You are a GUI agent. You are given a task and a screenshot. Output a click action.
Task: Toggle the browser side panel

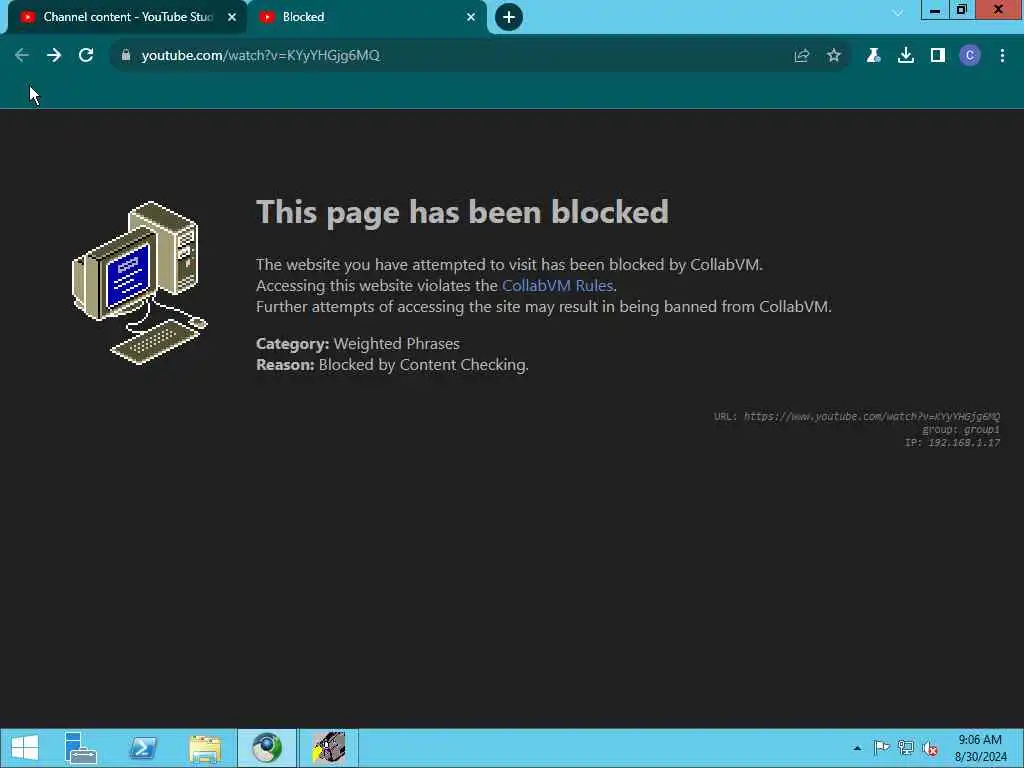(938, 56)
